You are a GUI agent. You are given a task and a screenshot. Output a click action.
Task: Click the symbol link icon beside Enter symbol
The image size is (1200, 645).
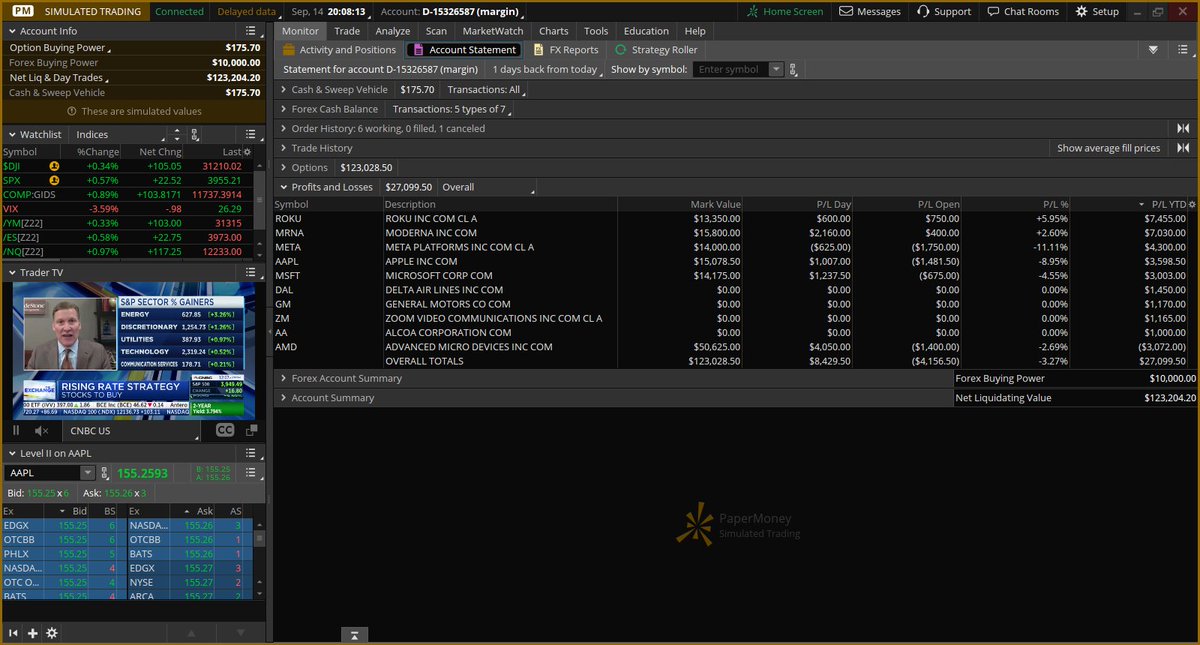793,70
